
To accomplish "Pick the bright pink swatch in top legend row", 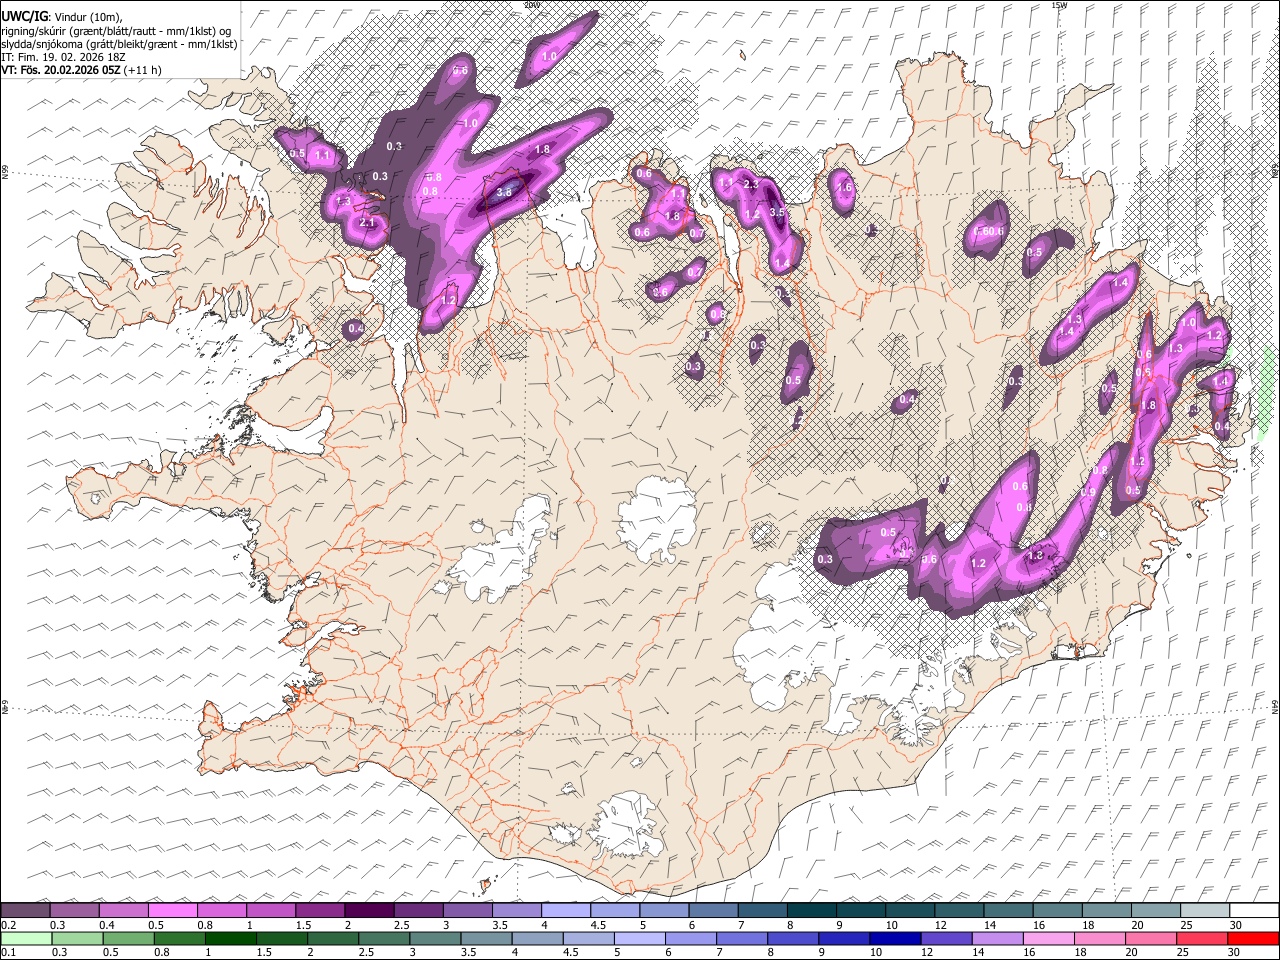I will click(x=174, y=910).
